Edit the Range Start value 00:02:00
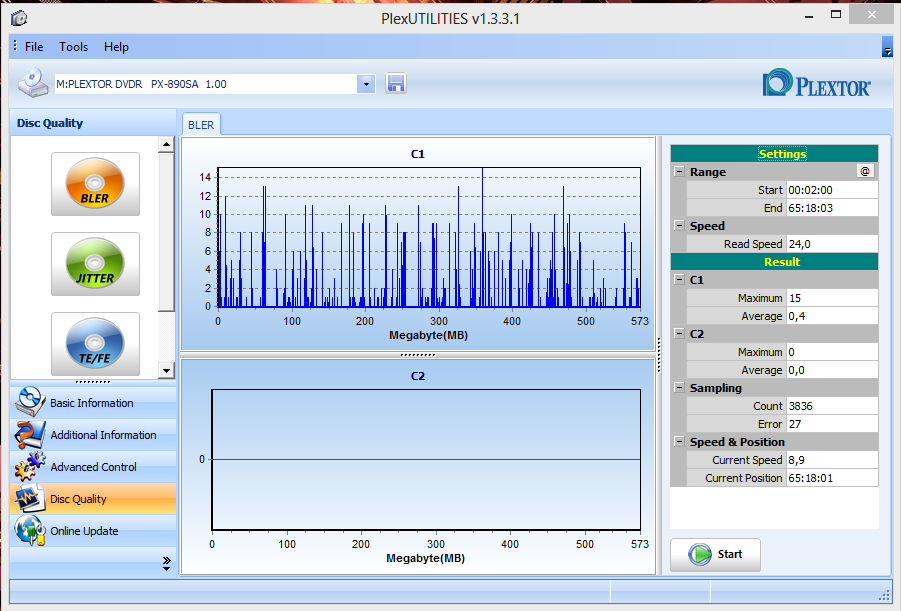Screen dimensions: 901x611 point(831,190)
